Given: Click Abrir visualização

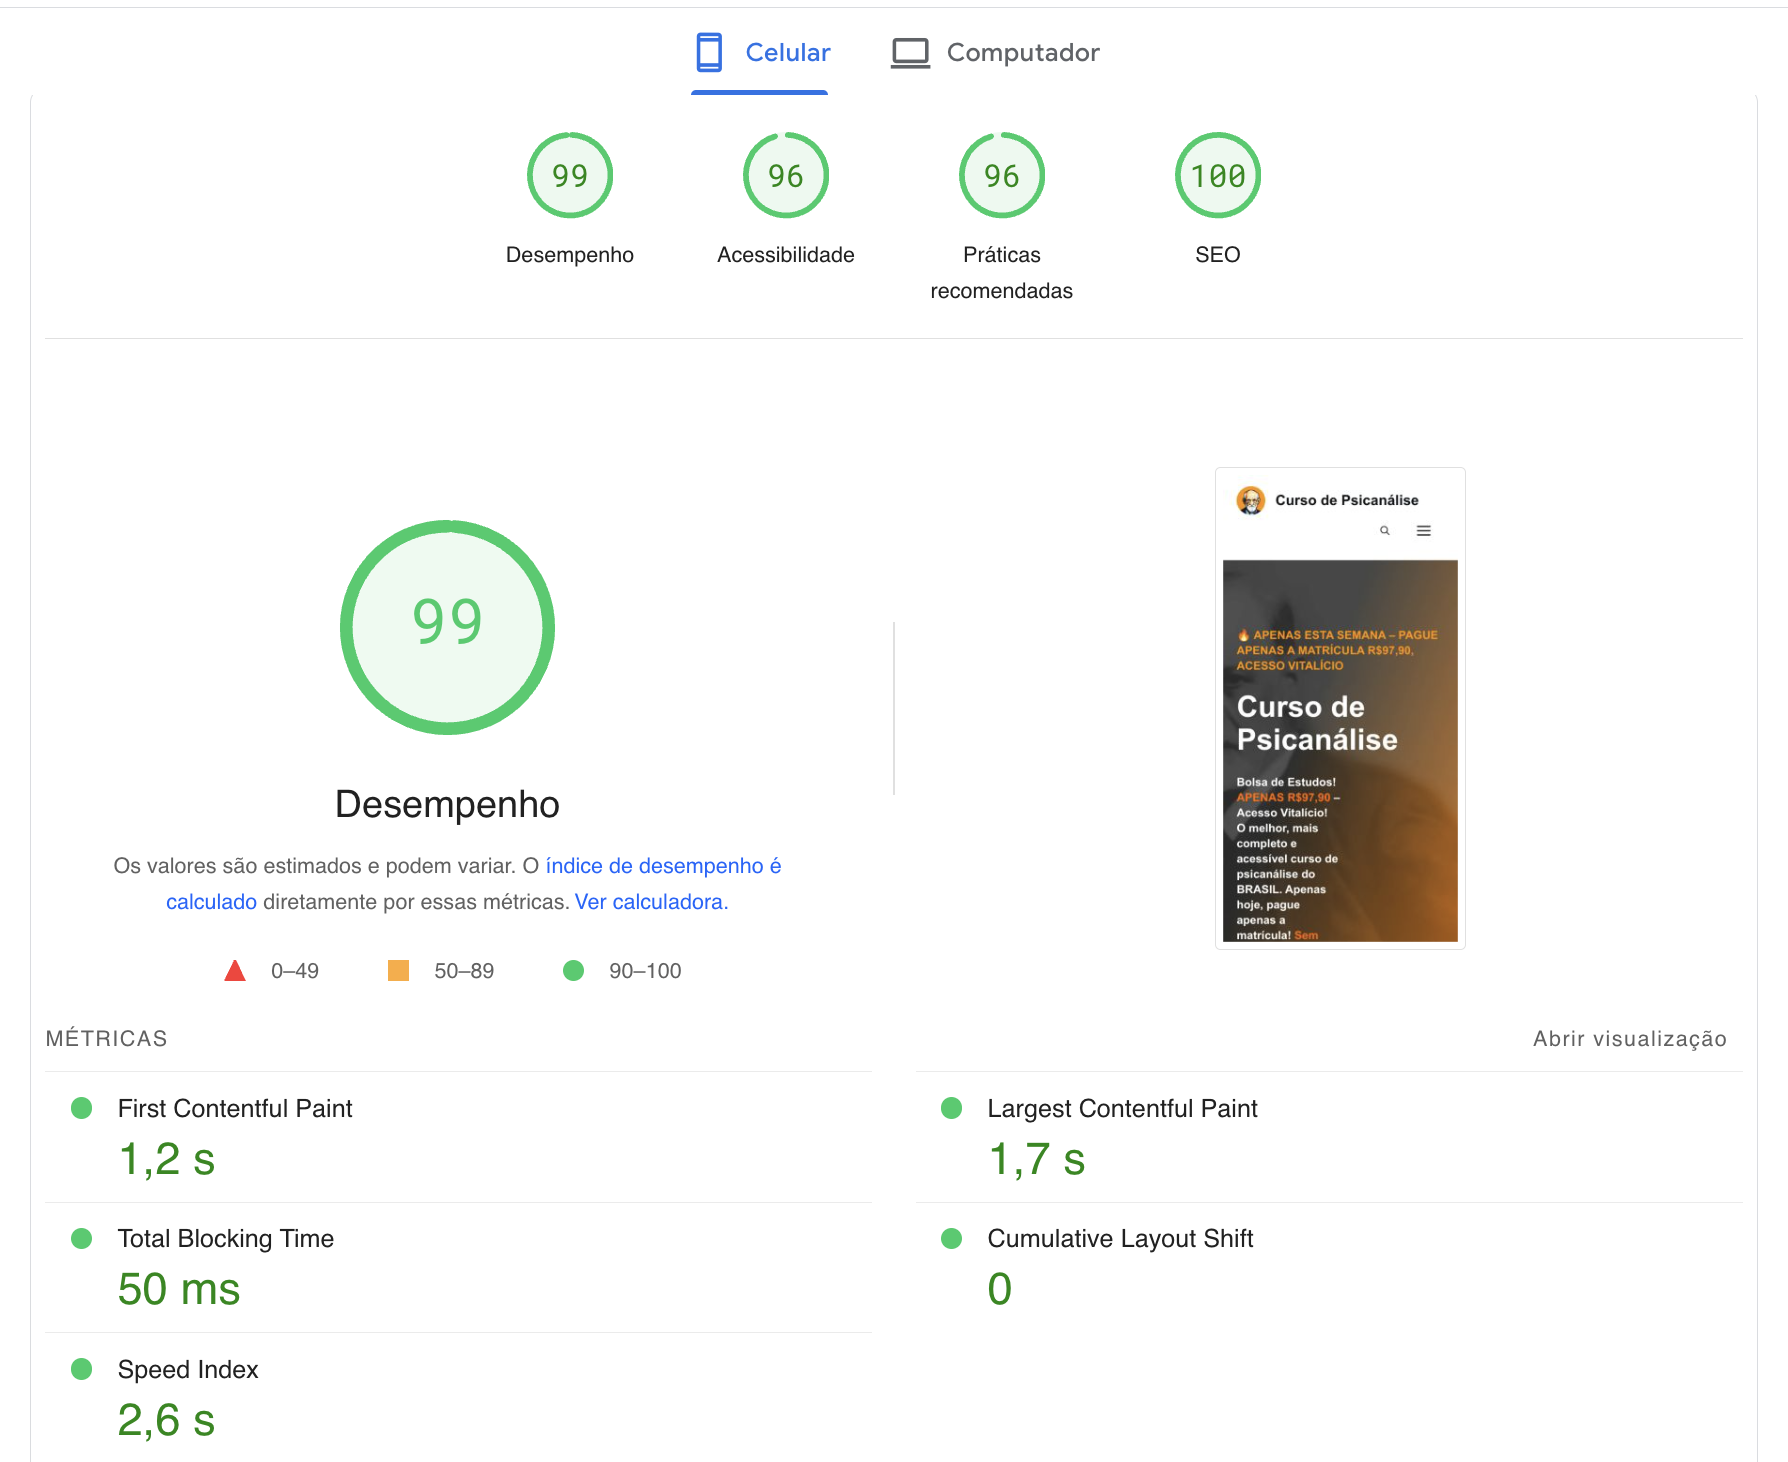Looking at the screenshot, I should pos(1630,1039).
